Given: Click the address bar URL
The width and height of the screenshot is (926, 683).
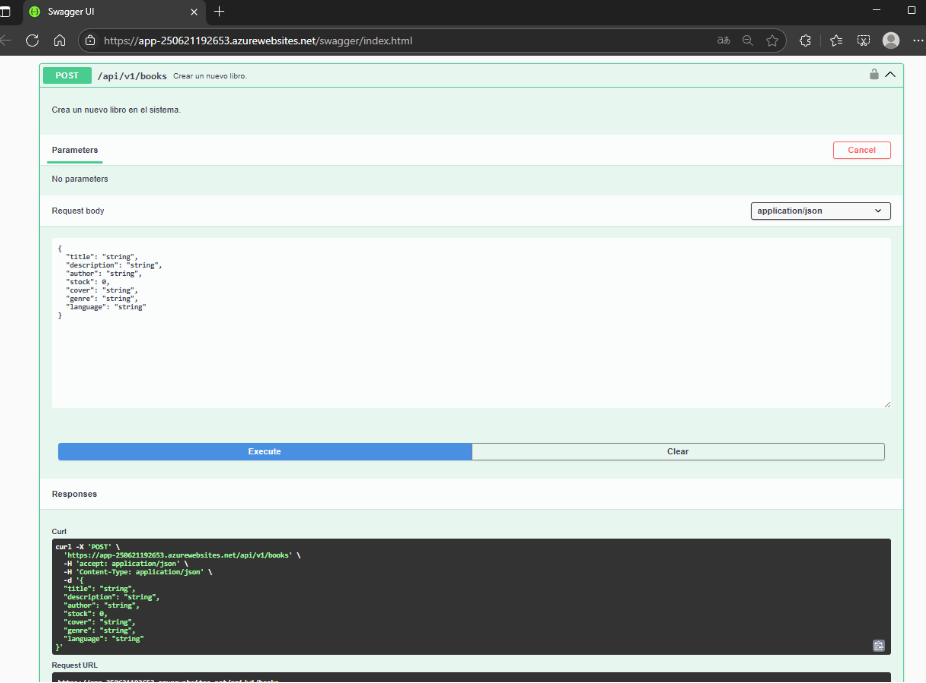Looking at the screenshot, I should click(x=258, y=41).
